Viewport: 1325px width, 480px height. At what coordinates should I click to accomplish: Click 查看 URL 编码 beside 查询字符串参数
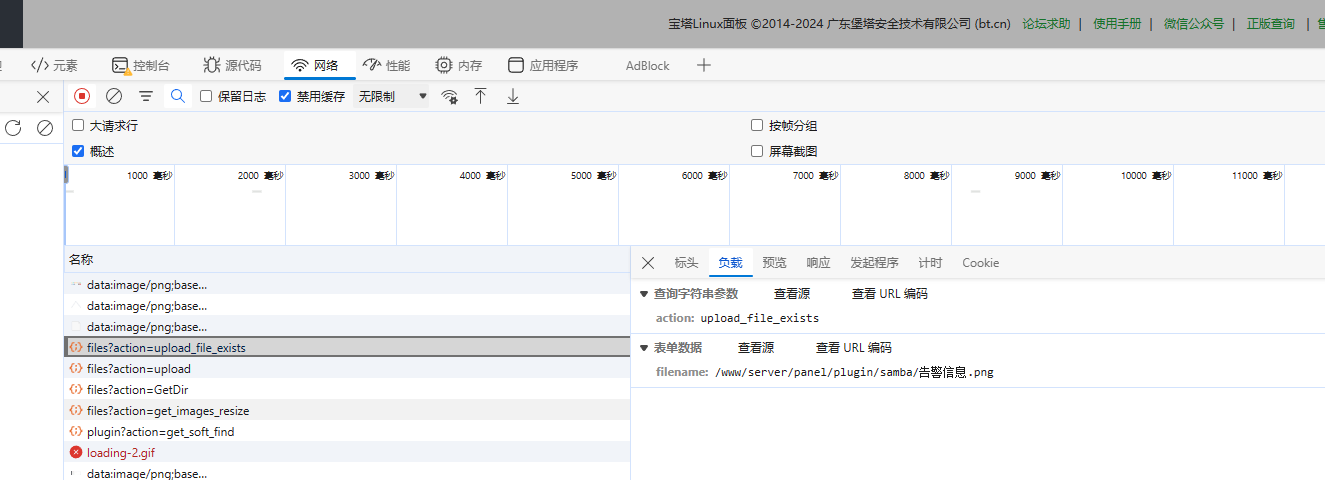[x=890, y=293]
